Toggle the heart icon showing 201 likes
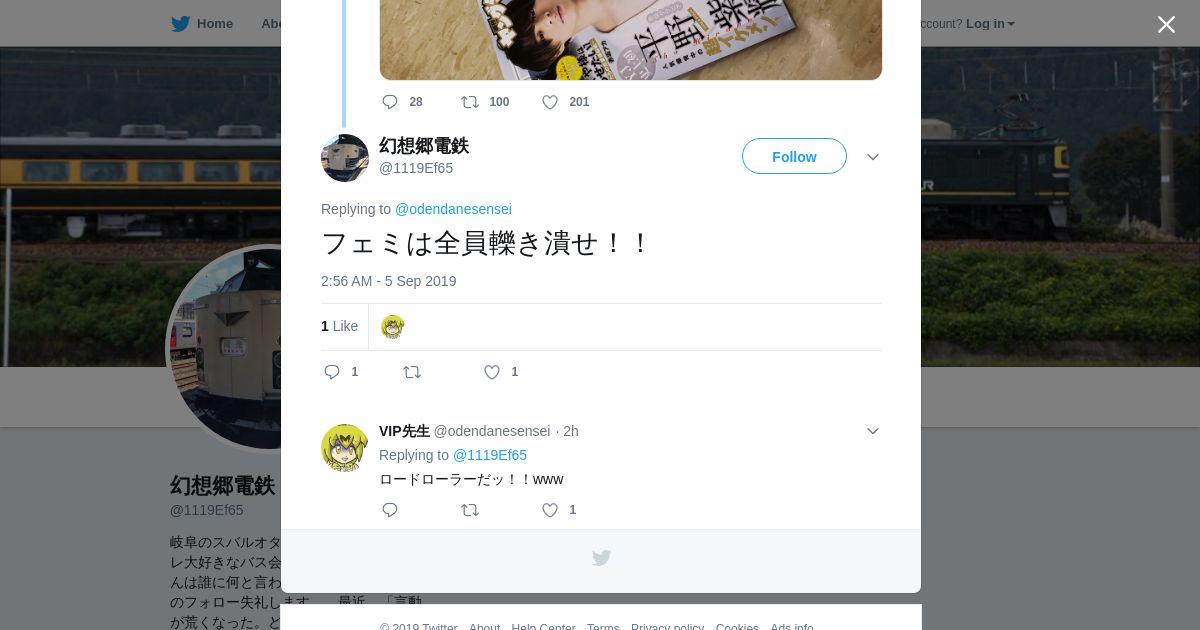The image size is (1200, 630). pos(550,102)
